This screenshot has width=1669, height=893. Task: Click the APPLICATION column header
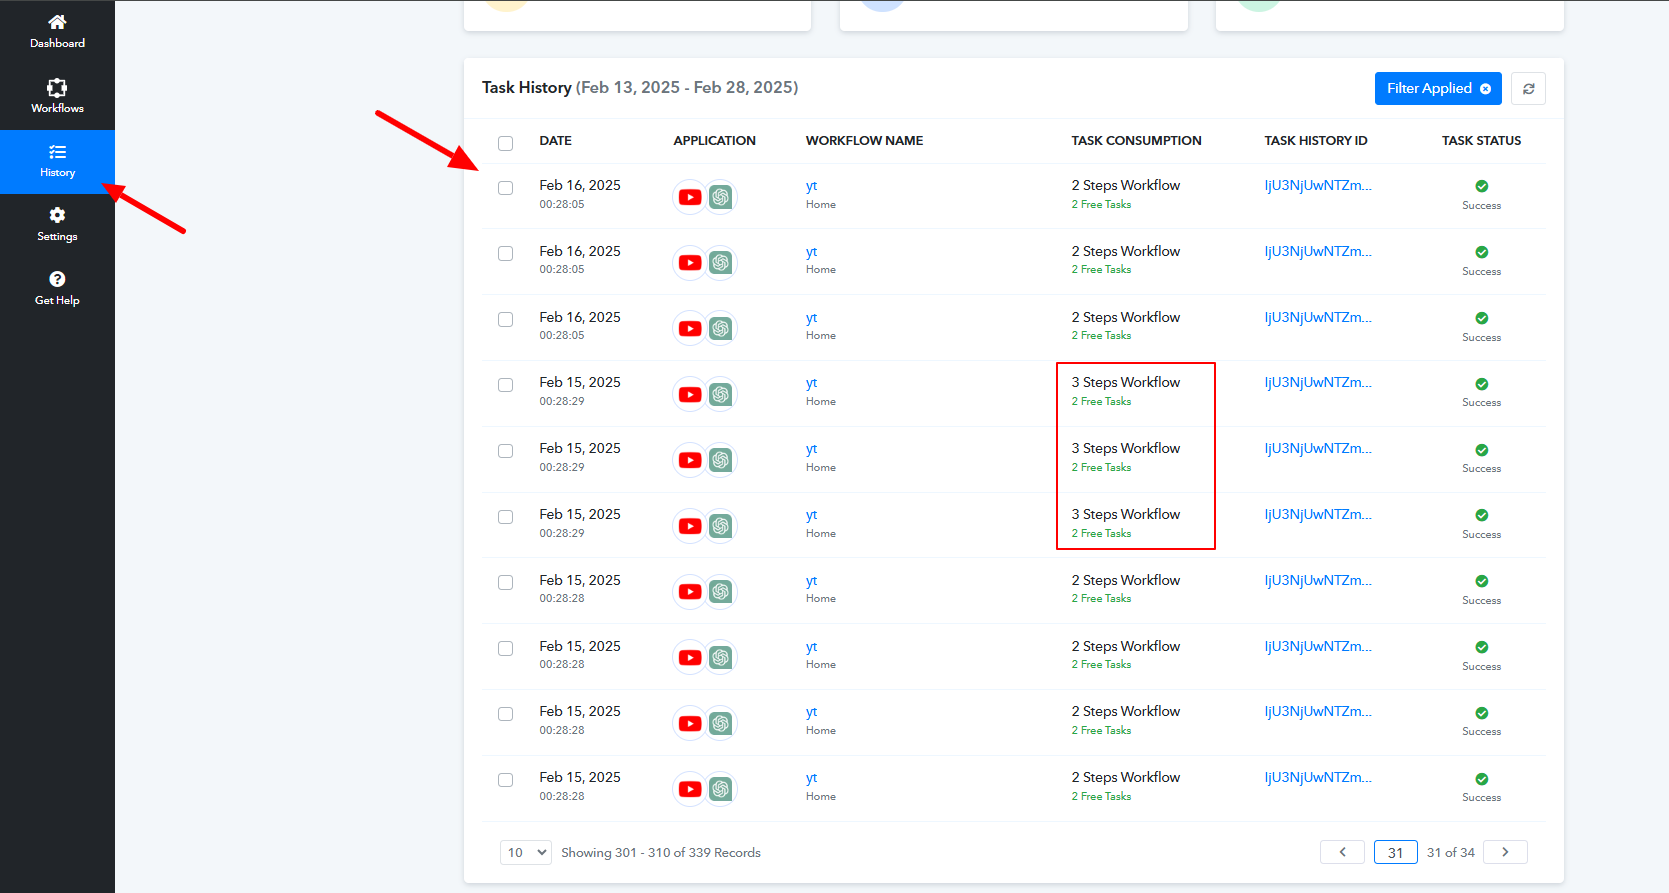tap(715, 141)
